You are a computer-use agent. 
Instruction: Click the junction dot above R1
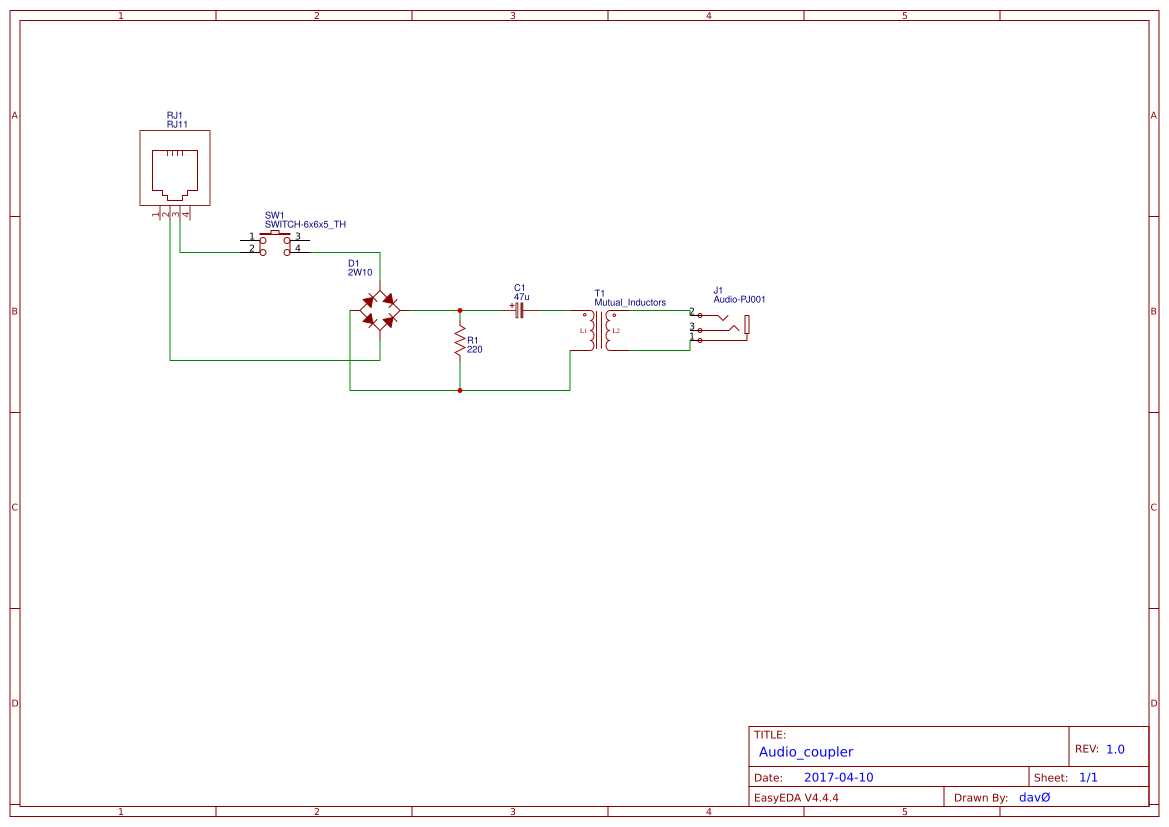coord(459,310)
